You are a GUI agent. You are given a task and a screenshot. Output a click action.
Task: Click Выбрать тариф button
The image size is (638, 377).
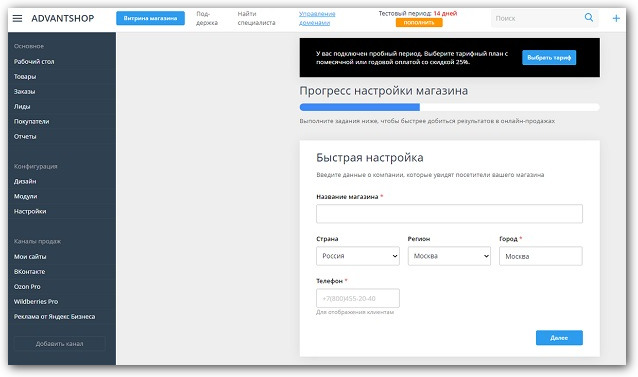549,58
